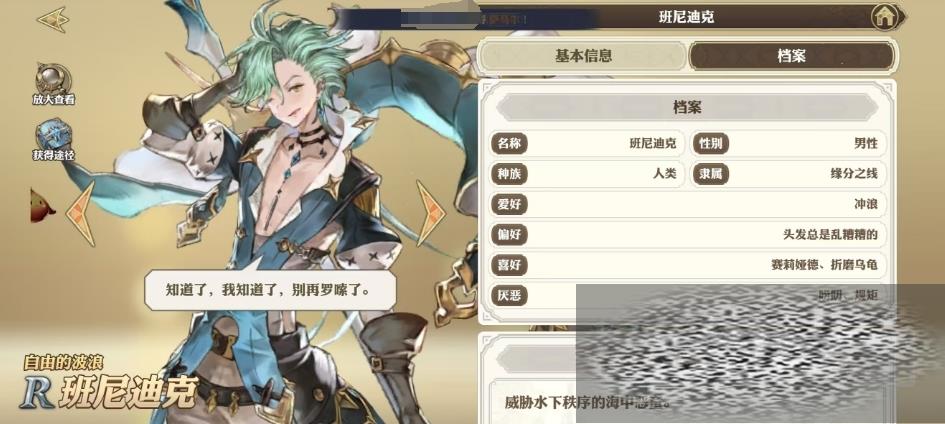Switch to the 基本信息 tab
This screenshot has width=945, height=424.
pyautogui.click(x=583, y=57)
